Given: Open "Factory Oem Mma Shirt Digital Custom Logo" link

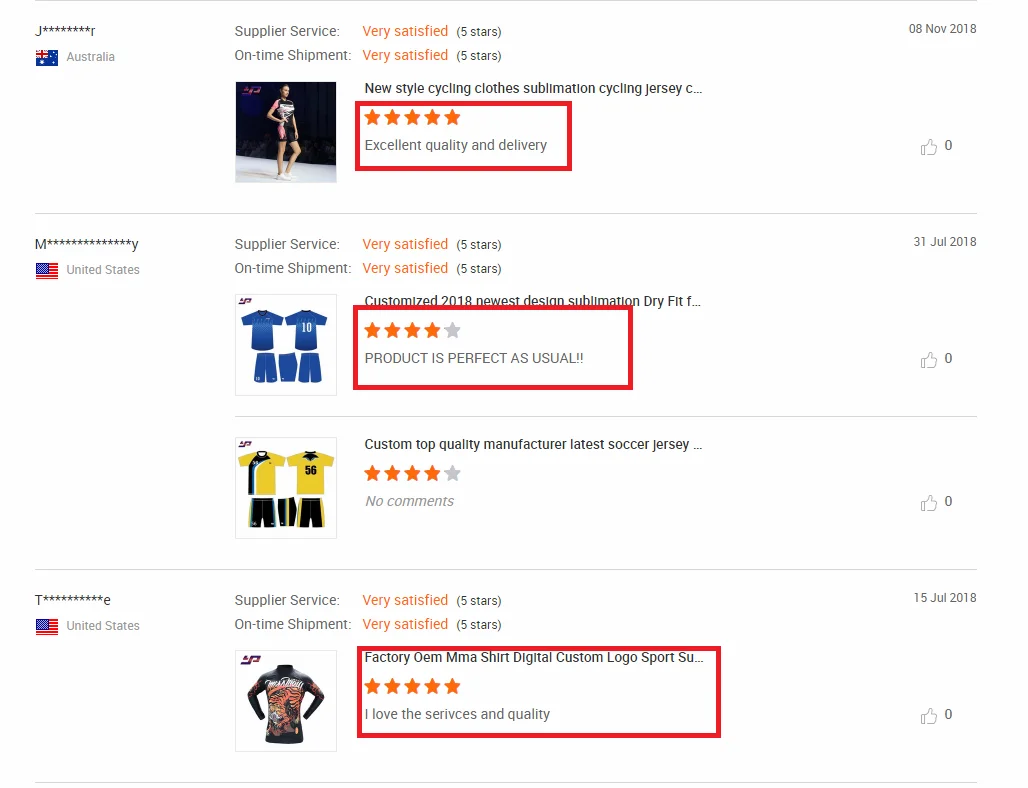Looking at the screenshot, I should (x=533, y=658).
